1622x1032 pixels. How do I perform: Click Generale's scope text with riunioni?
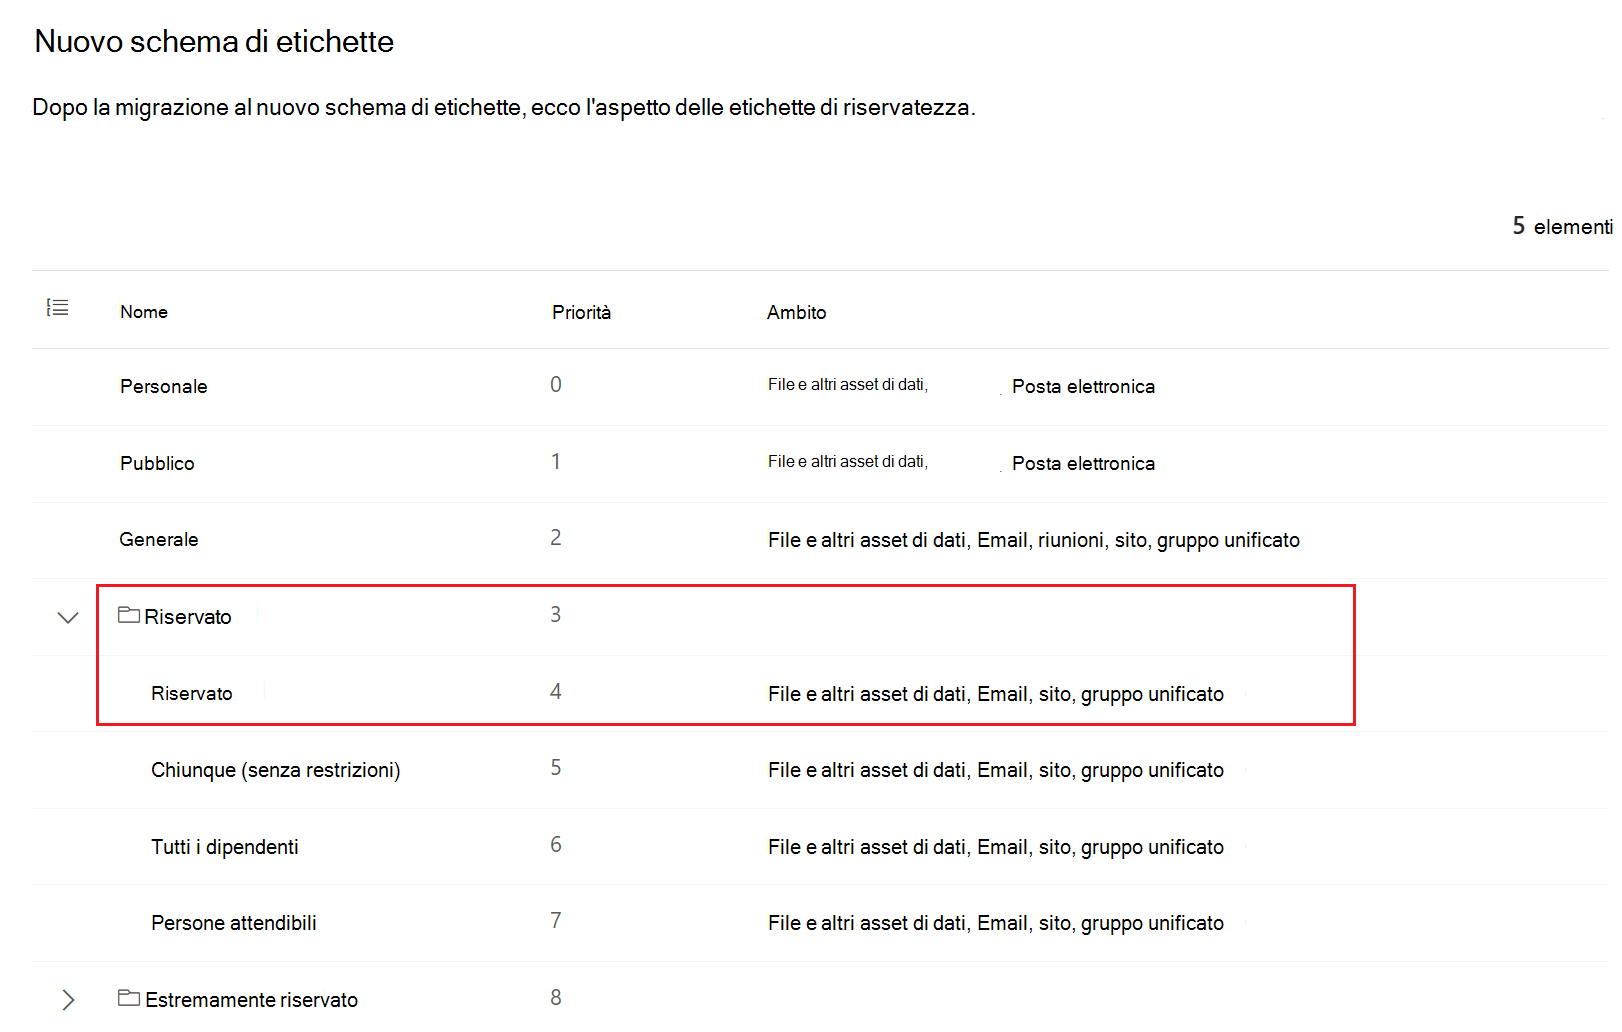(1034, 540)
